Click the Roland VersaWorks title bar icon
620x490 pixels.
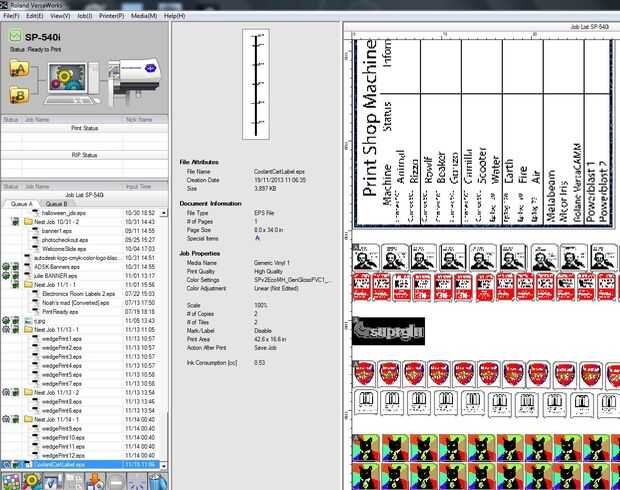(4, 5)
